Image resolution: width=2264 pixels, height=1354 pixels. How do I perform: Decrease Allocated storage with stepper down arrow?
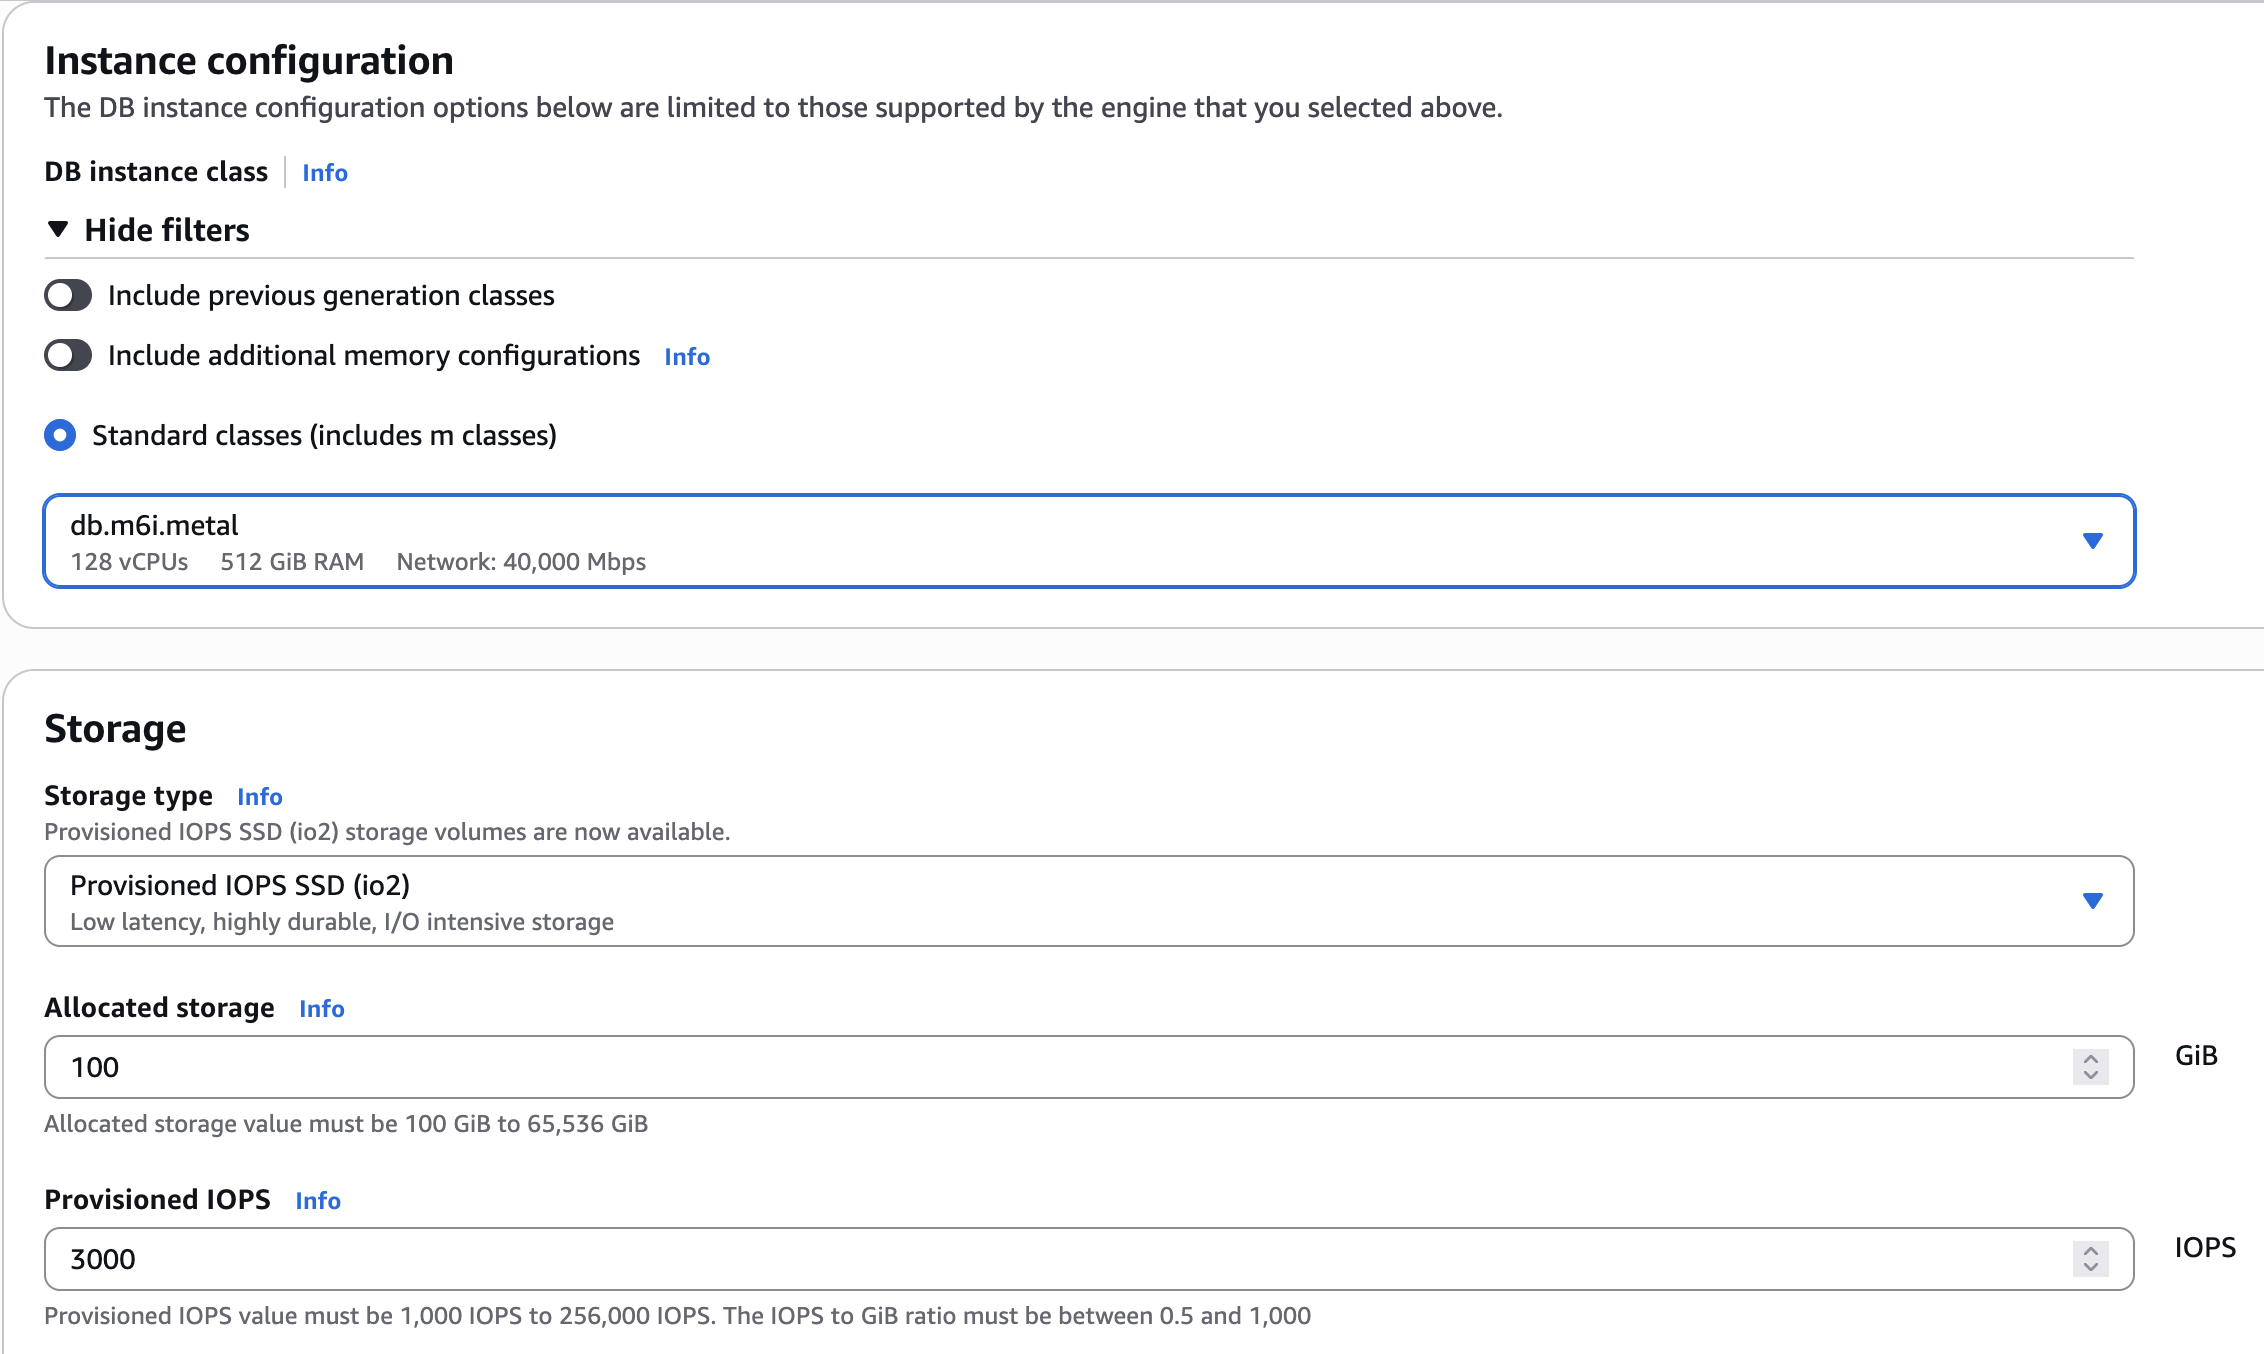2091,1075
